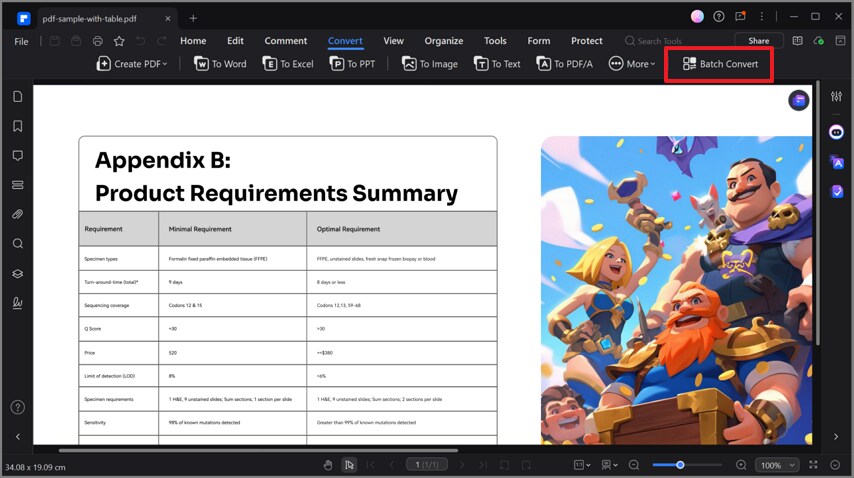Open the reading mode book icon near Share
Screen dimensions: 854x478
click(x=797, y=41)
